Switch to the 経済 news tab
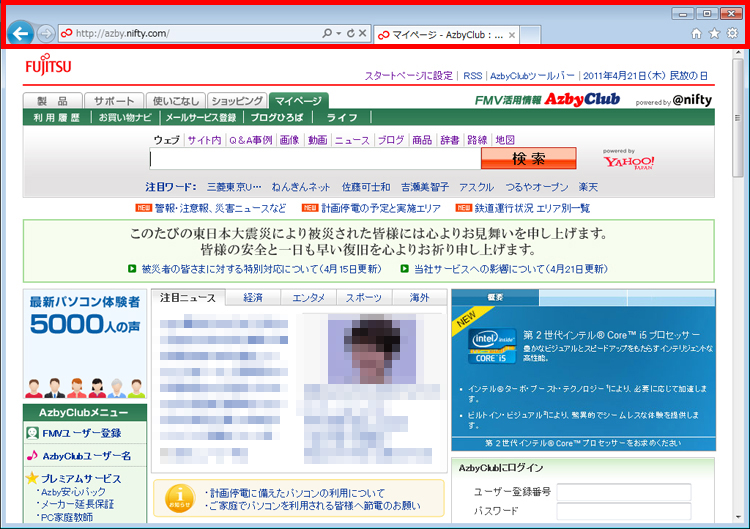Viewport: 750px width, 529px height. (253, 298)
